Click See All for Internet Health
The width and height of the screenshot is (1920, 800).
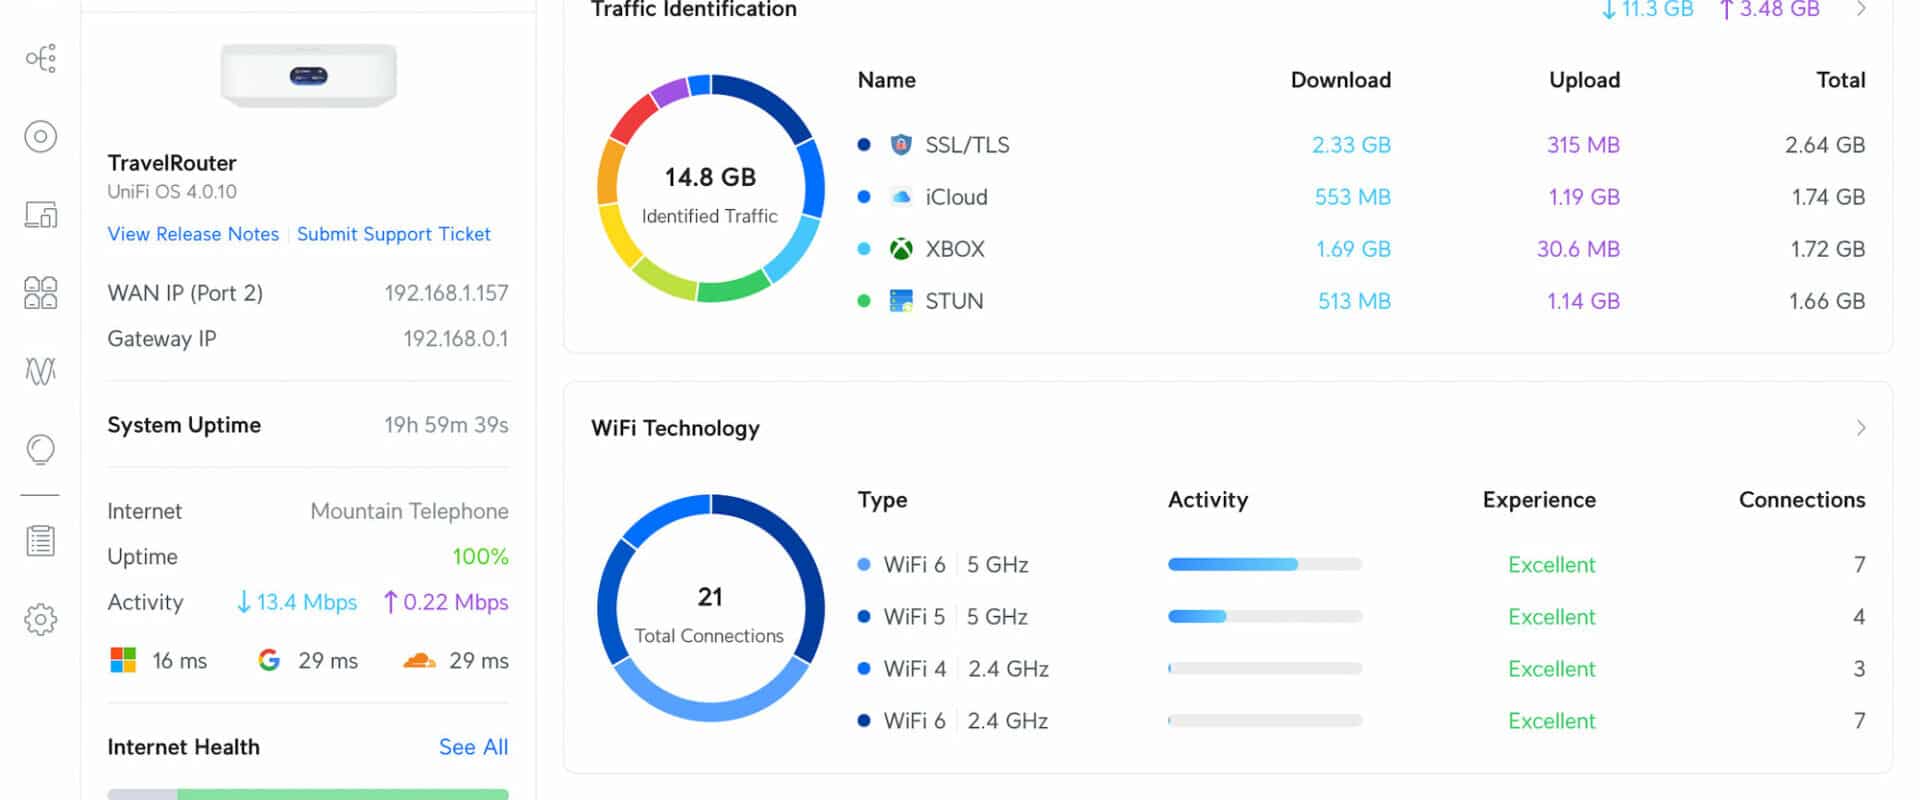pos(474,747)
